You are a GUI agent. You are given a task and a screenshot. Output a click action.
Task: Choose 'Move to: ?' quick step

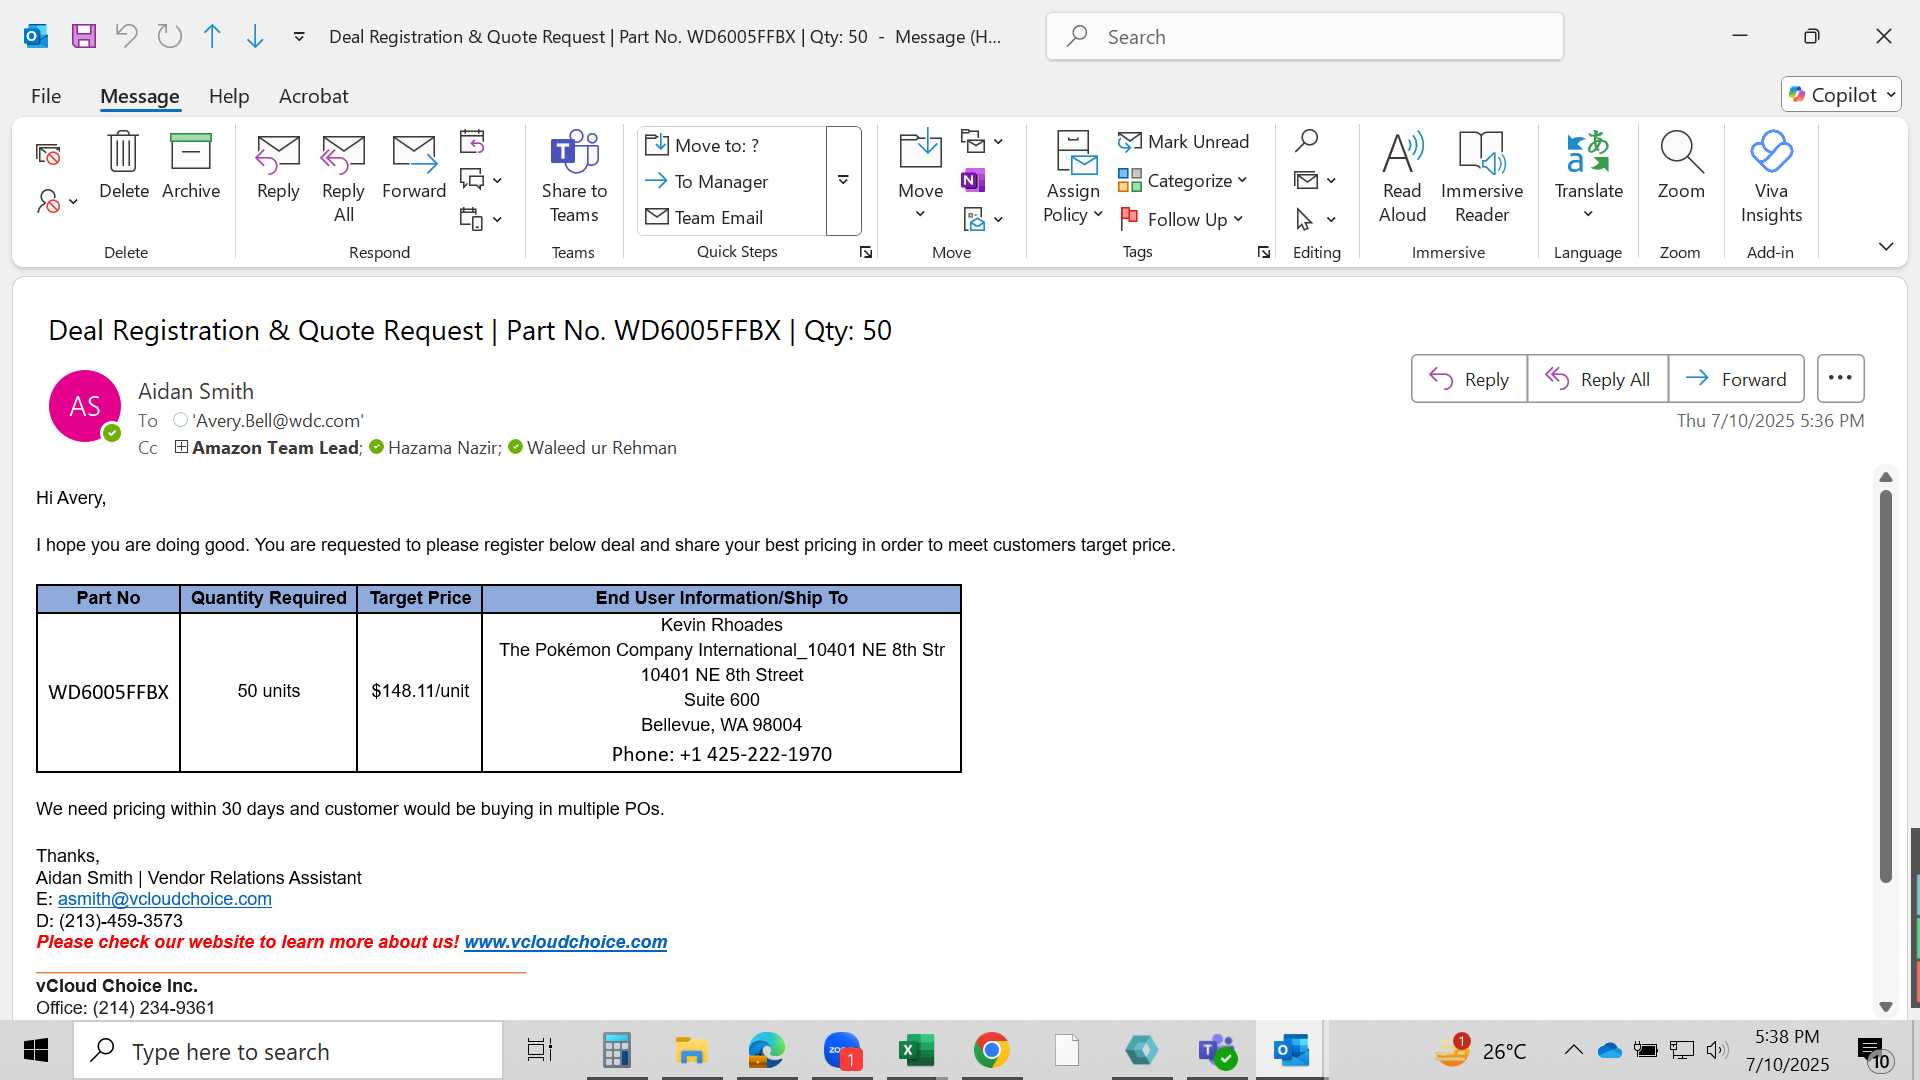click(x=733, y=145)
